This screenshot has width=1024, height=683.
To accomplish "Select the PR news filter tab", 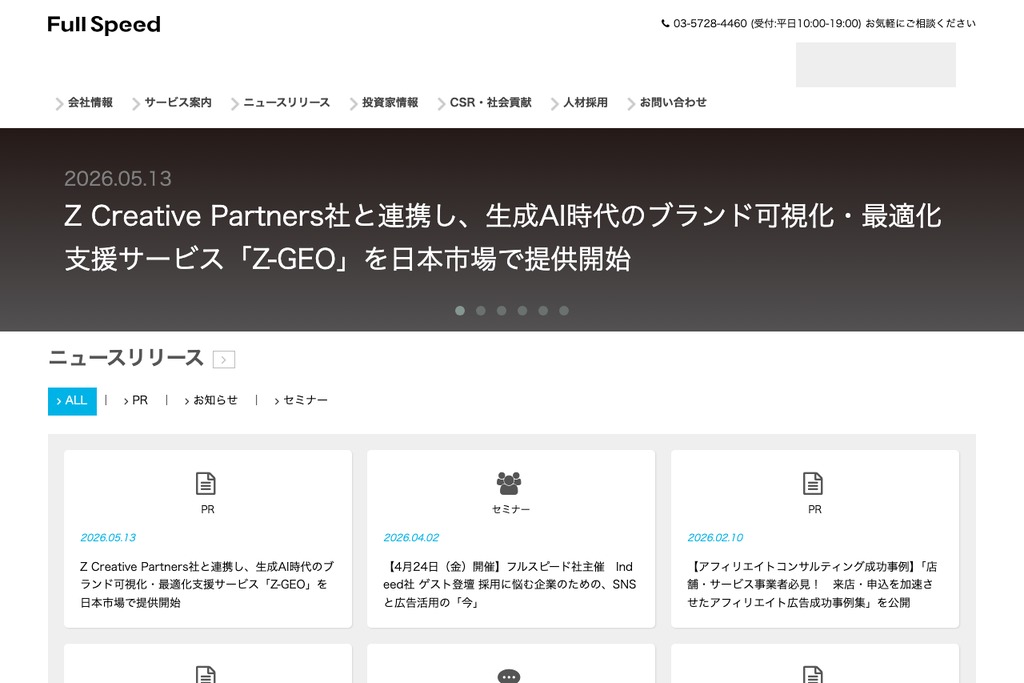I will click(136, 400).
